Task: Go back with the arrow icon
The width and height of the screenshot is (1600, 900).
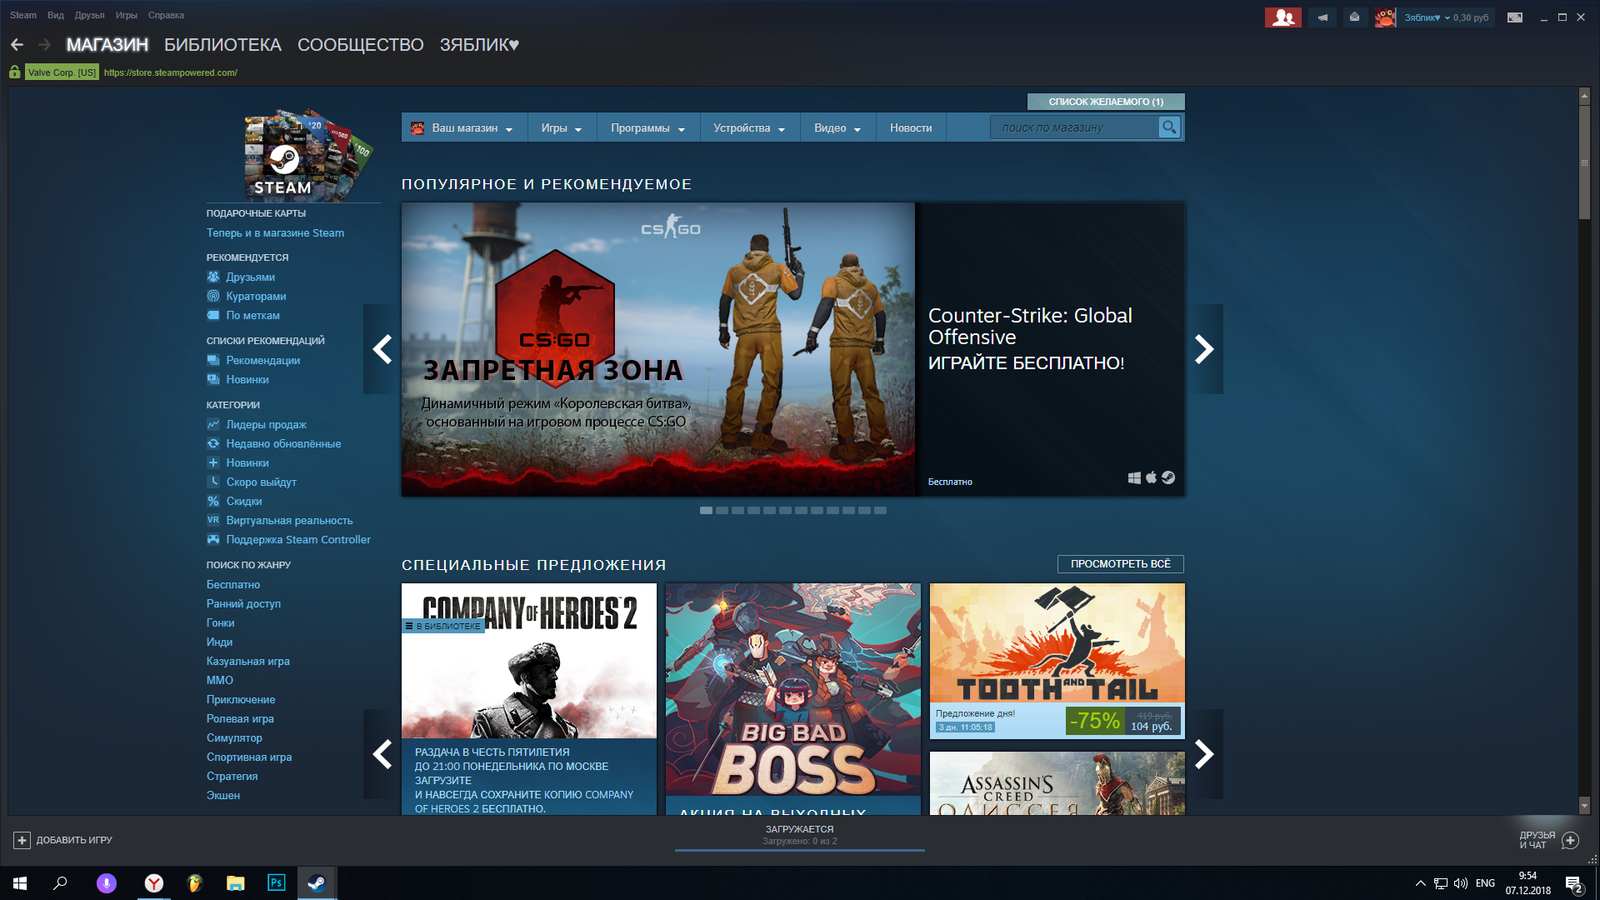Action: click(x=17, y=45)
